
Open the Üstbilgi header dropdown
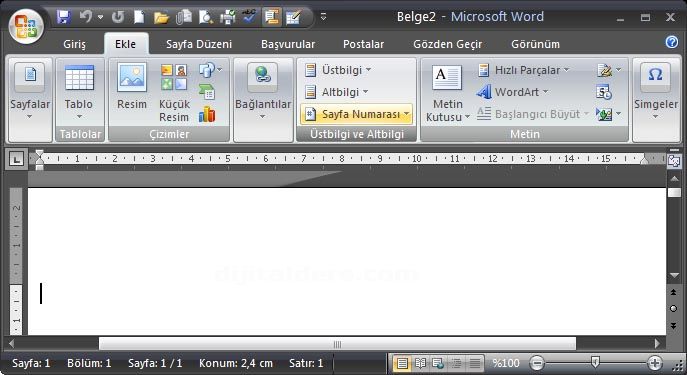[338, 70]
